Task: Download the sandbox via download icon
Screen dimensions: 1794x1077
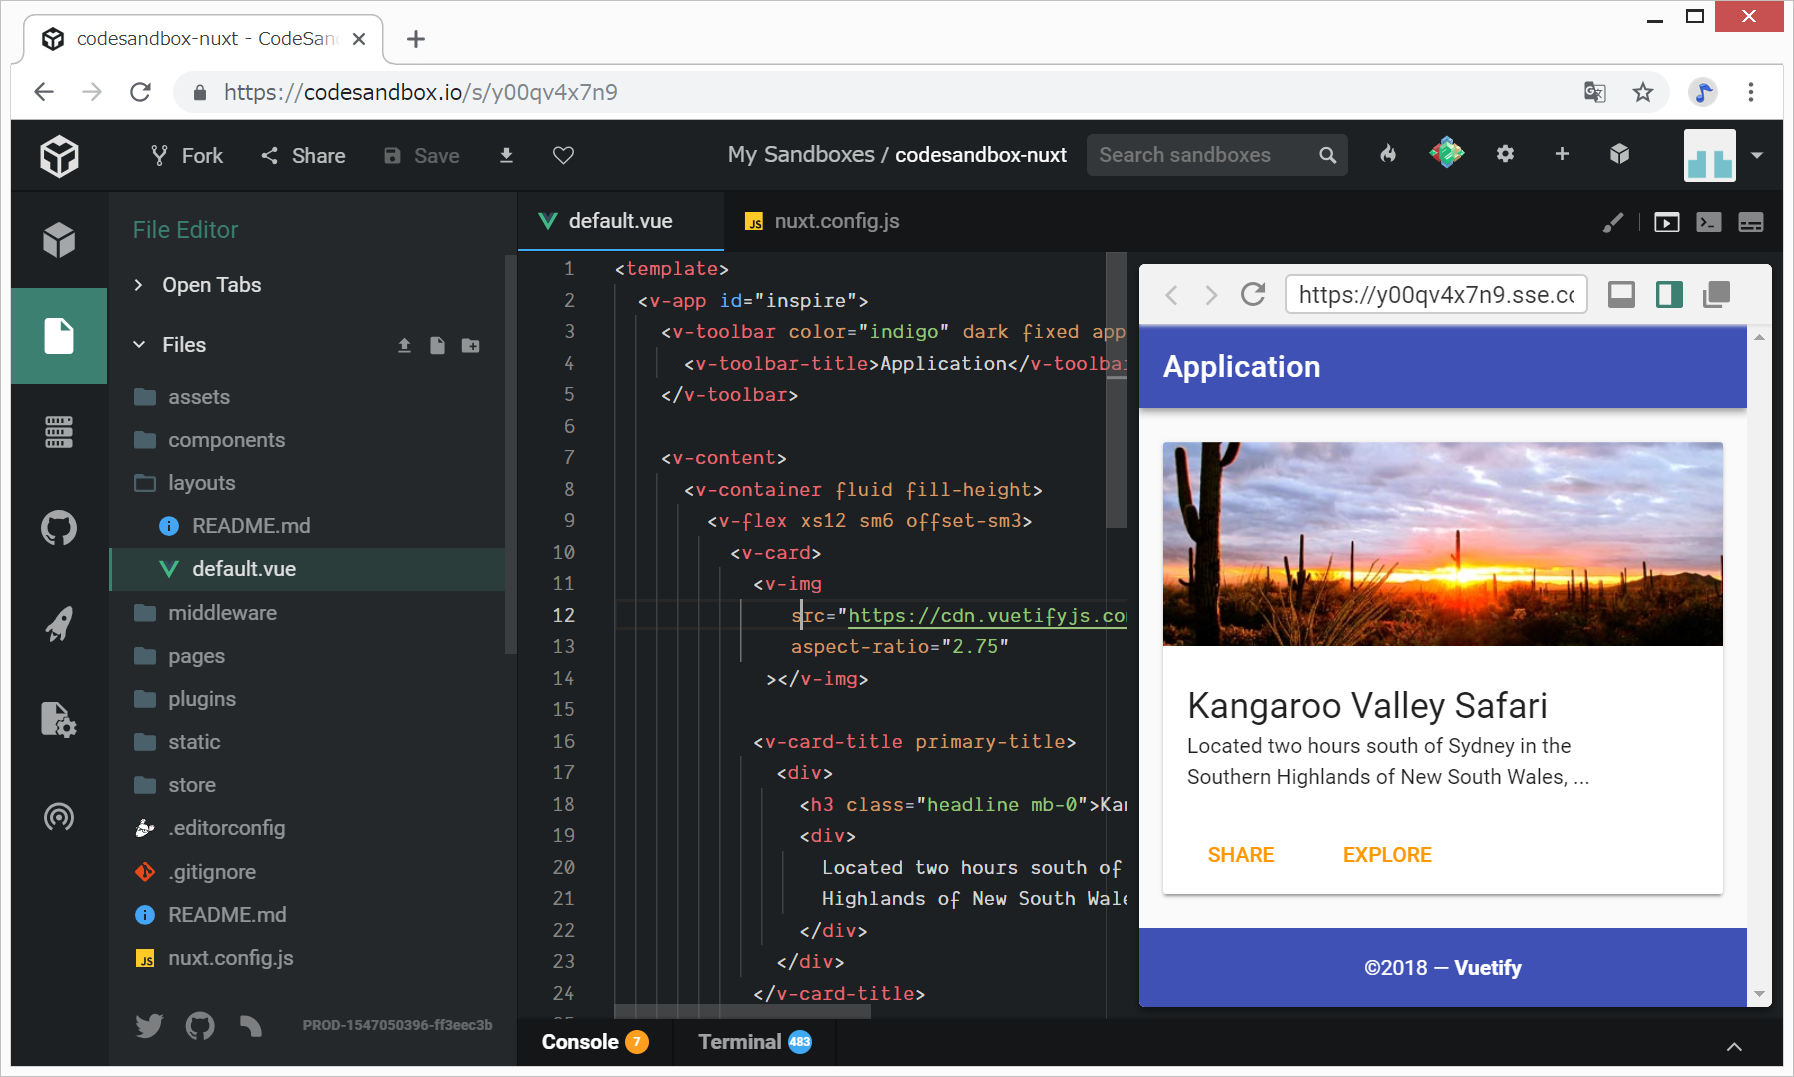Action: (x=506, y=155)
